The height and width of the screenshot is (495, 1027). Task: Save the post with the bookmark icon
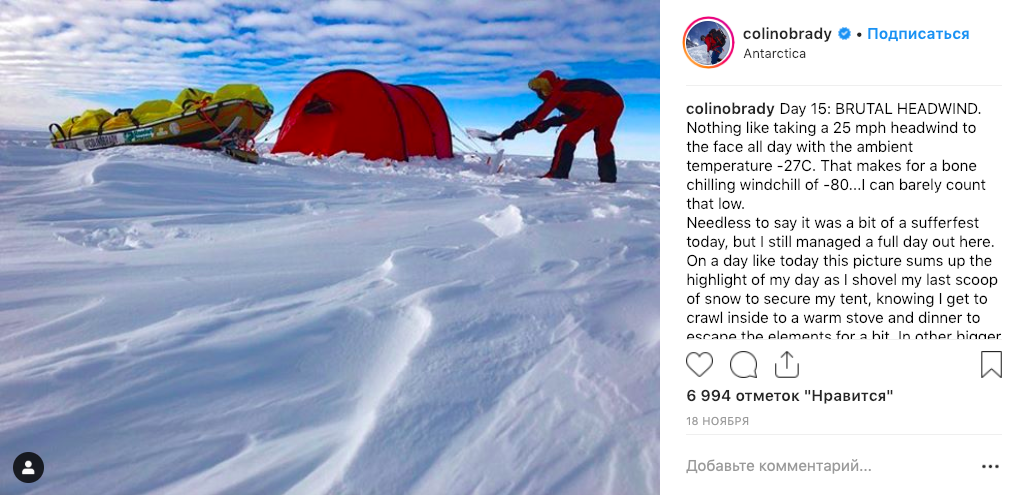click(990, 364)
